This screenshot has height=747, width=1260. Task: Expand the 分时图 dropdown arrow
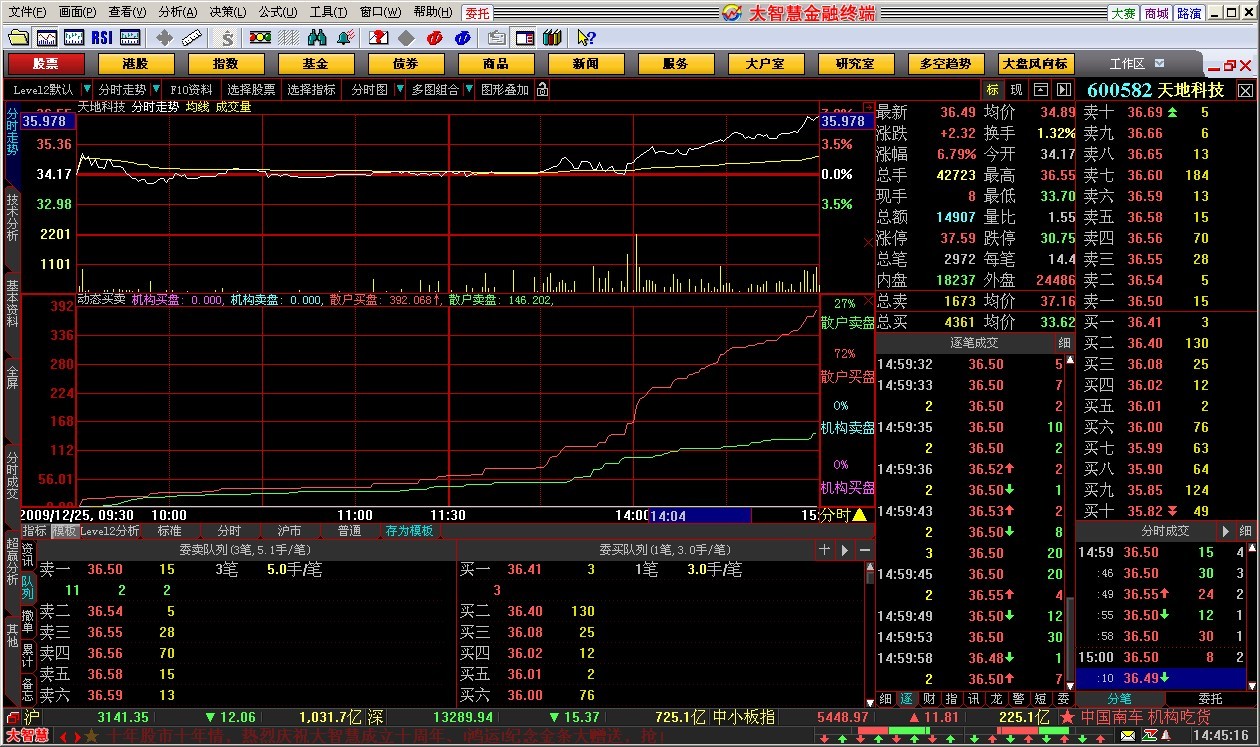(x=400, y=90)
